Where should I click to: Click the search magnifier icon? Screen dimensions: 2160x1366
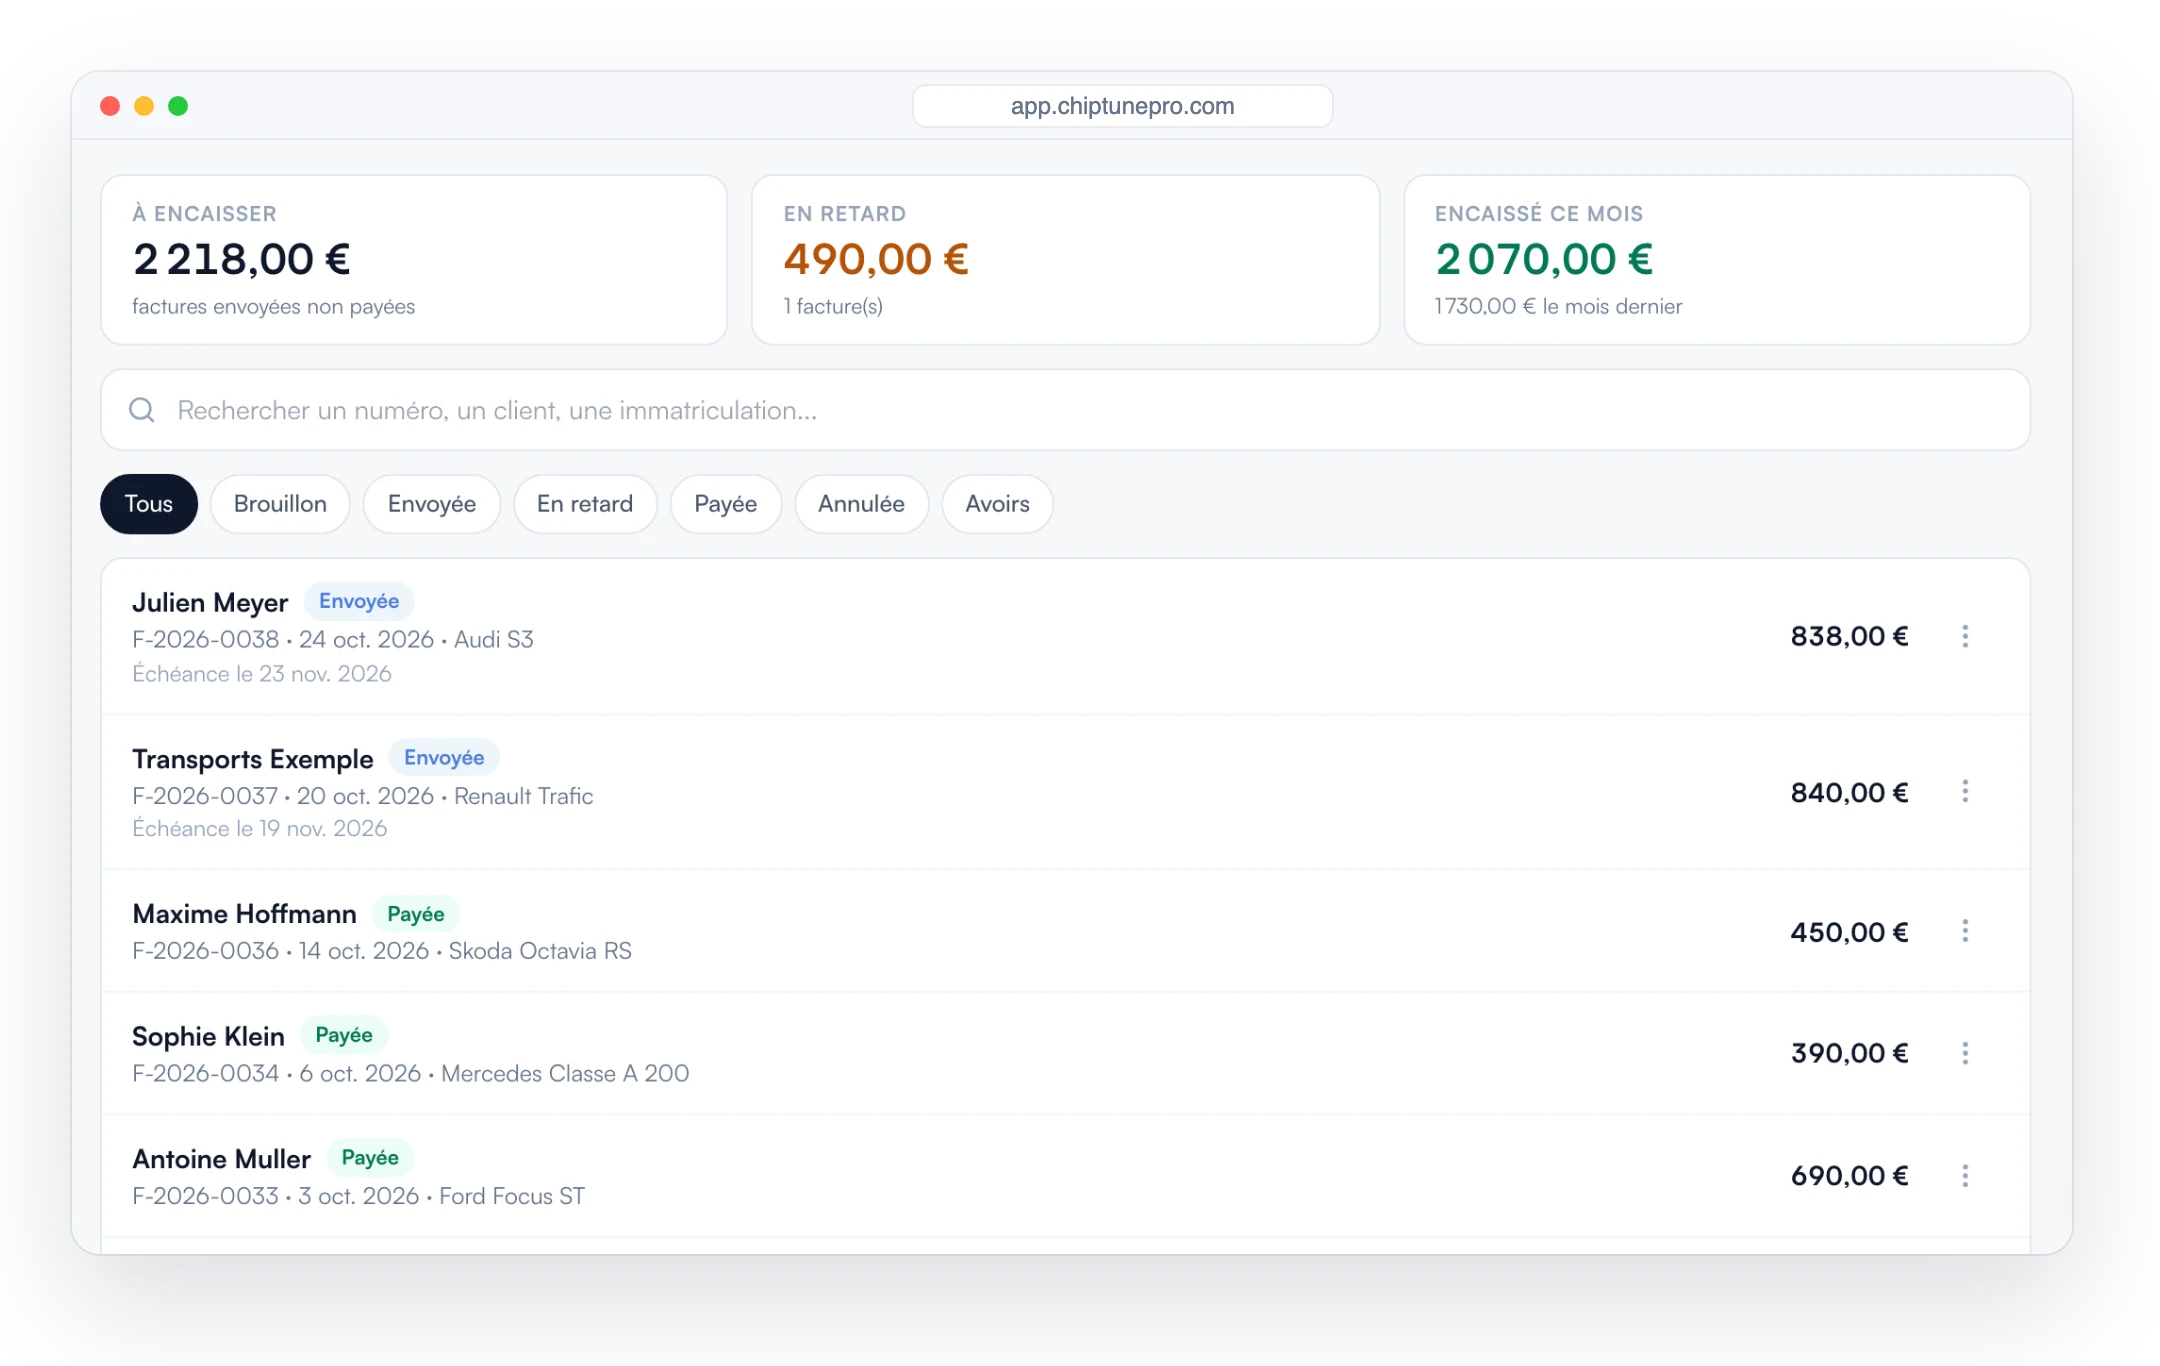[x=142, y=410]
